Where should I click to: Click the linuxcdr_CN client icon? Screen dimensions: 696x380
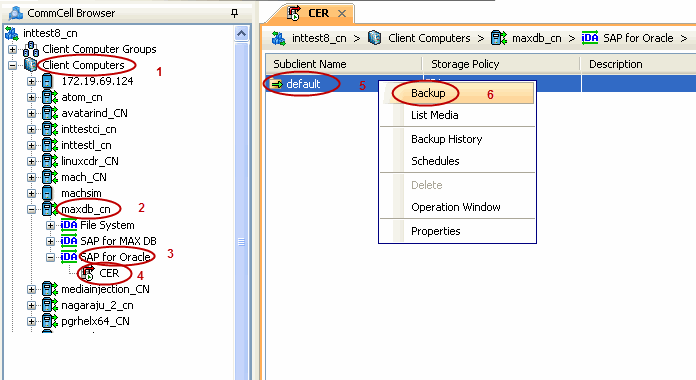point(50,161)
